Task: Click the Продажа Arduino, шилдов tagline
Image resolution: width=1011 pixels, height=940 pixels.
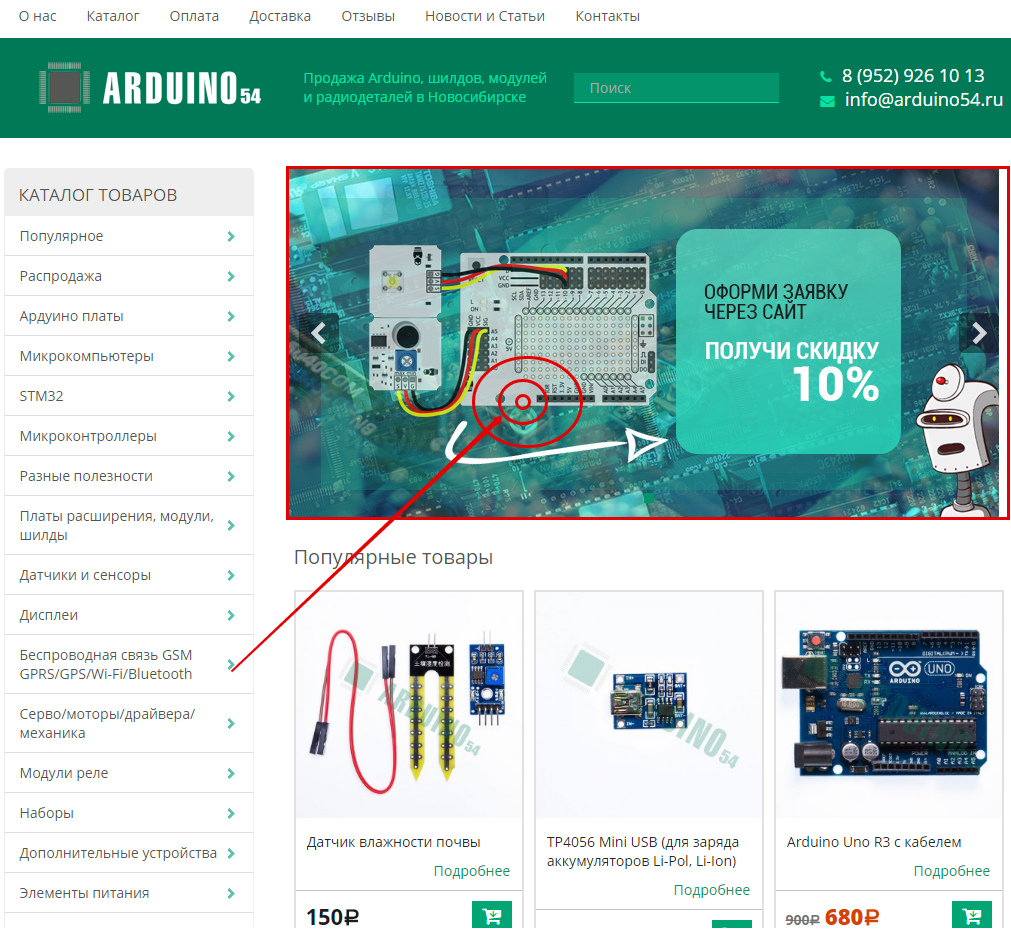Action: pyautogui.click(x=425, y=88)
